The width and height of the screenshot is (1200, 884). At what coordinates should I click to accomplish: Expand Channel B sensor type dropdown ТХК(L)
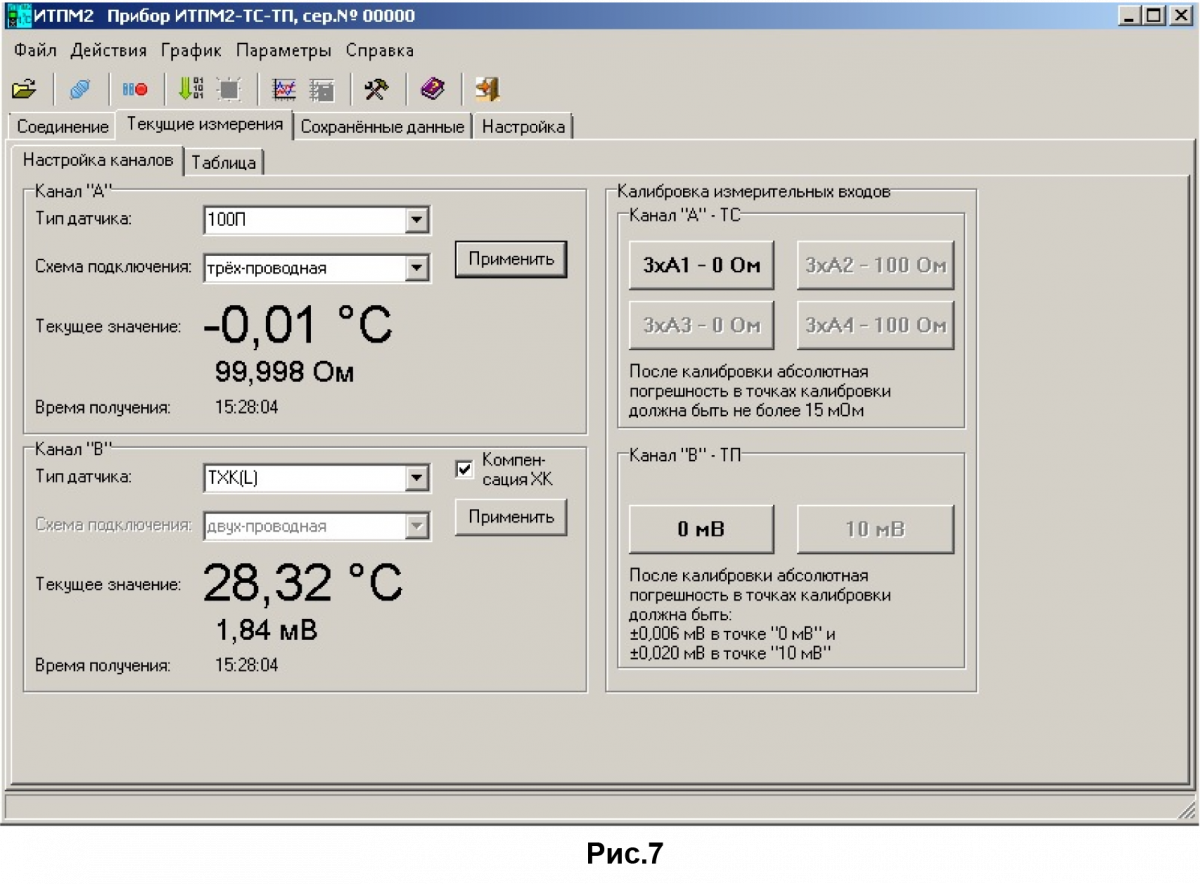coord(417,478)
